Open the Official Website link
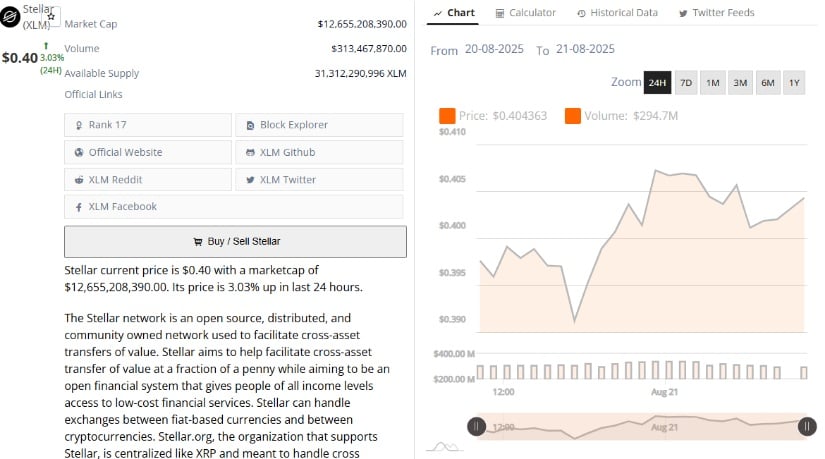The height and width of the screenshot is (459, 825). coord(148,152)
